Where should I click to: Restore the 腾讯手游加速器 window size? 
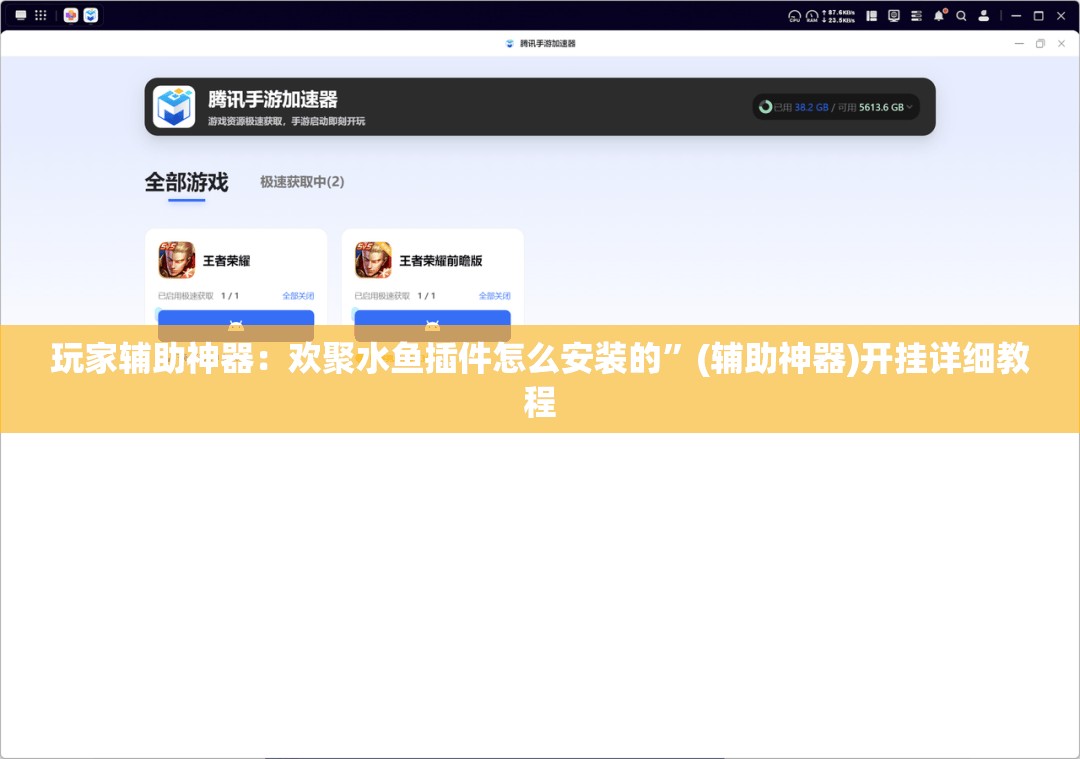(1040, 43)
